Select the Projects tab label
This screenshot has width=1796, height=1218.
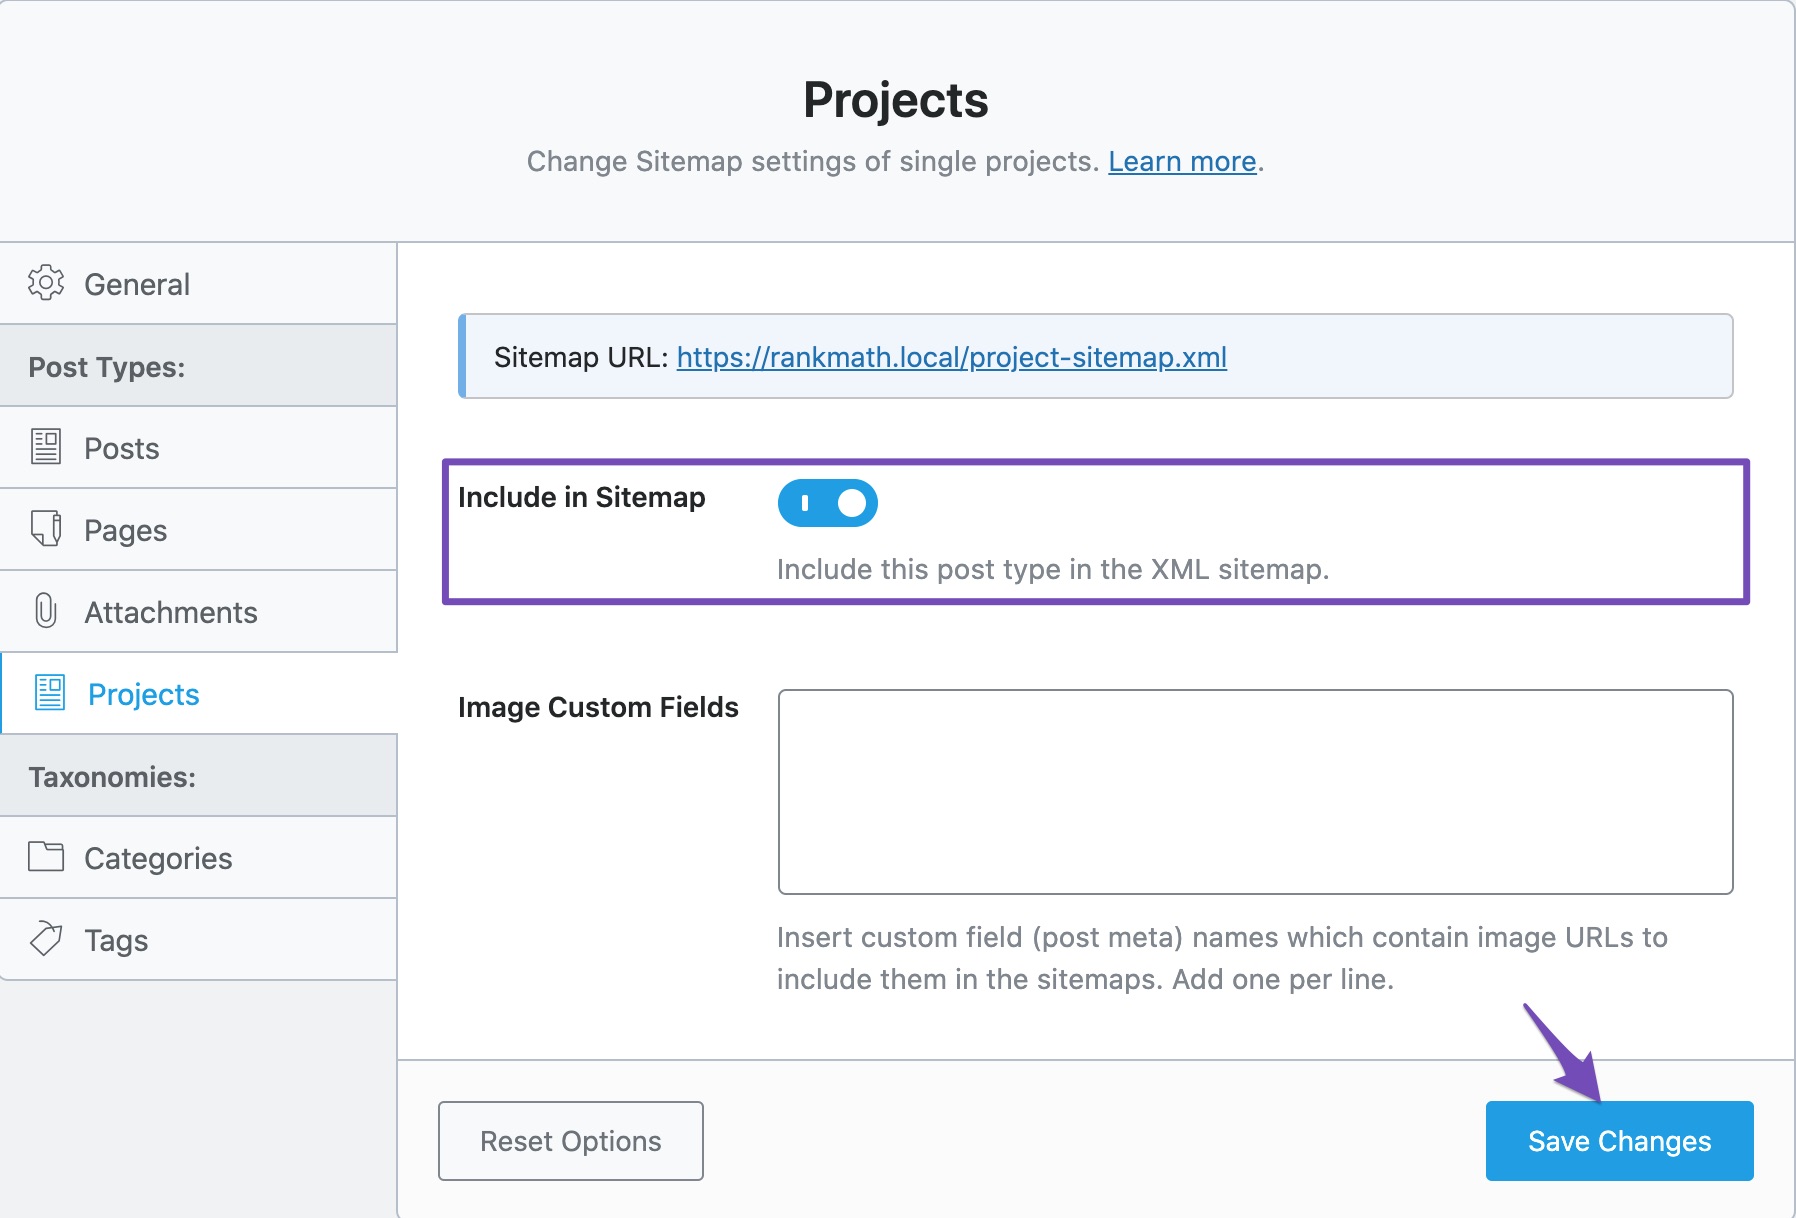pyautogui.click(x=144, y=694)
